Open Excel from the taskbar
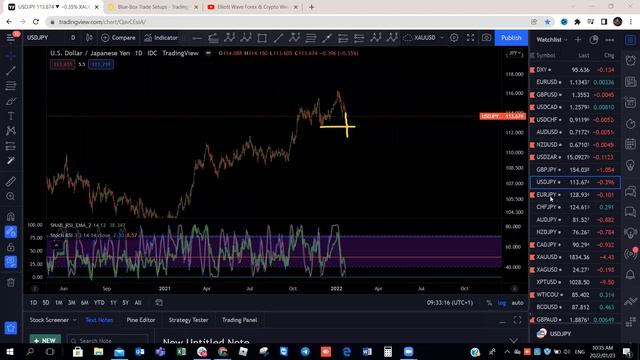 pos(181,351)
